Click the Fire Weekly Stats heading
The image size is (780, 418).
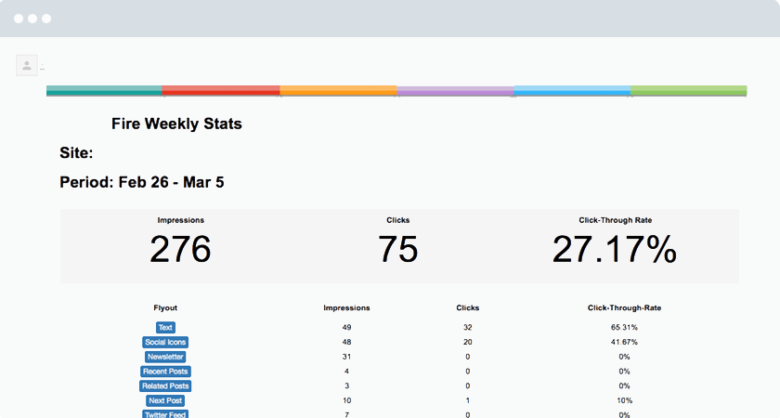pyautogui.click(x=176, y=125)
